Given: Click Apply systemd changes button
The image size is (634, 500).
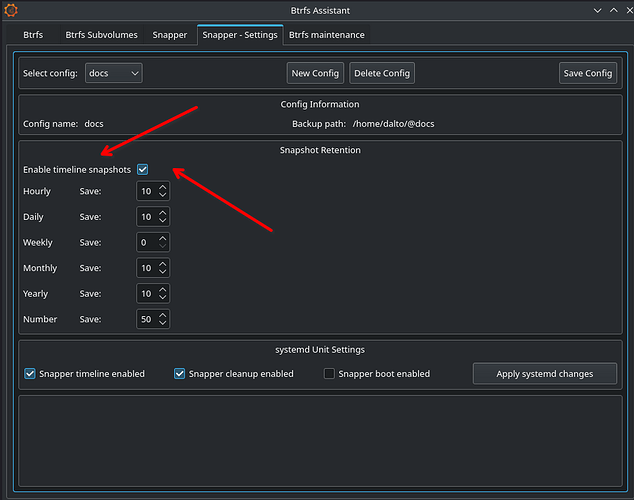Looking at the screenshot, I should (544, 374).
